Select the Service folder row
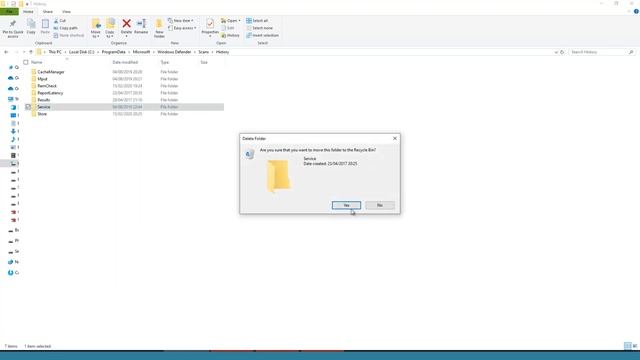Screen dimensions: 640x360 click(x=124, y=107)
